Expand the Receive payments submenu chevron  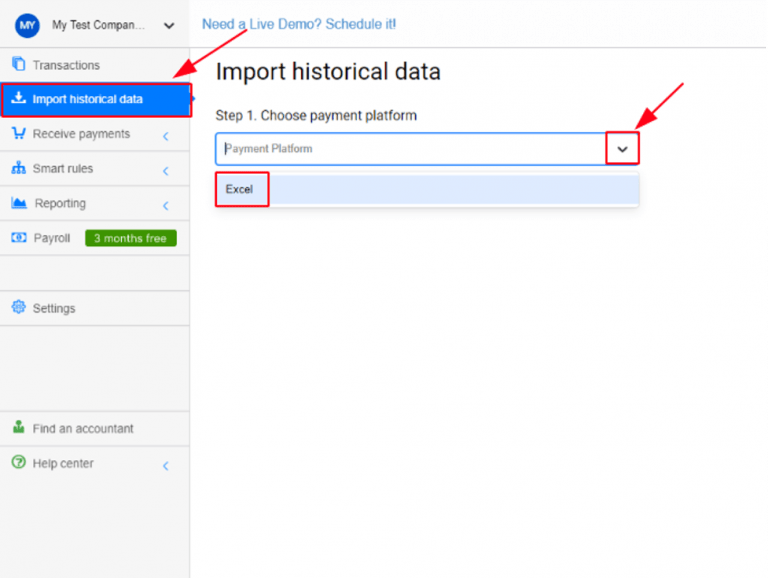[166, 136]
